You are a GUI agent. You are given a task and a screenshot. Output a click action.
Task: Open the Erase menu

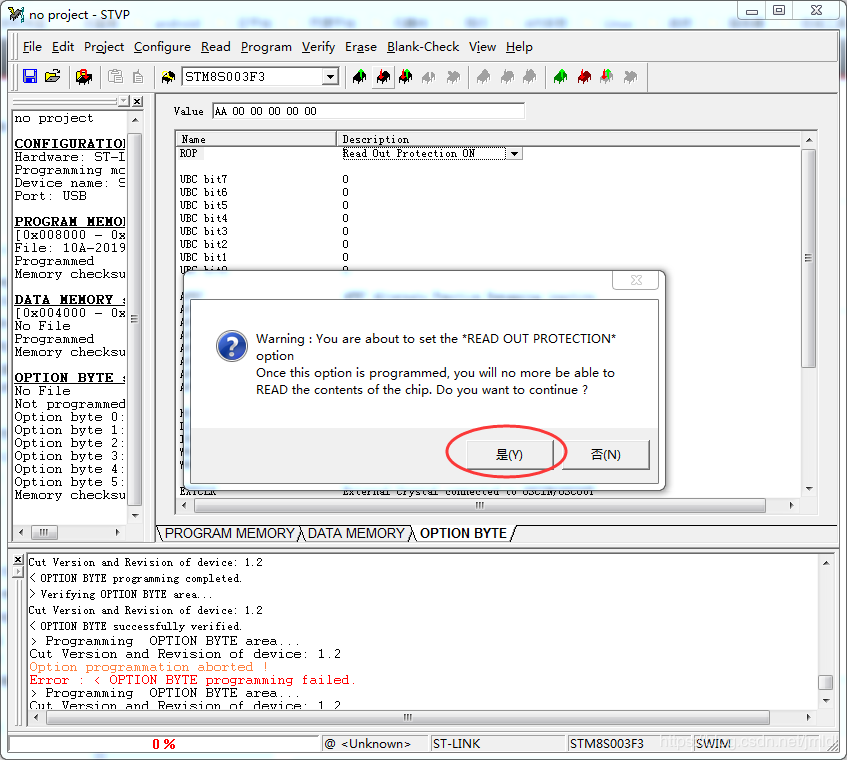click(361, 47)
